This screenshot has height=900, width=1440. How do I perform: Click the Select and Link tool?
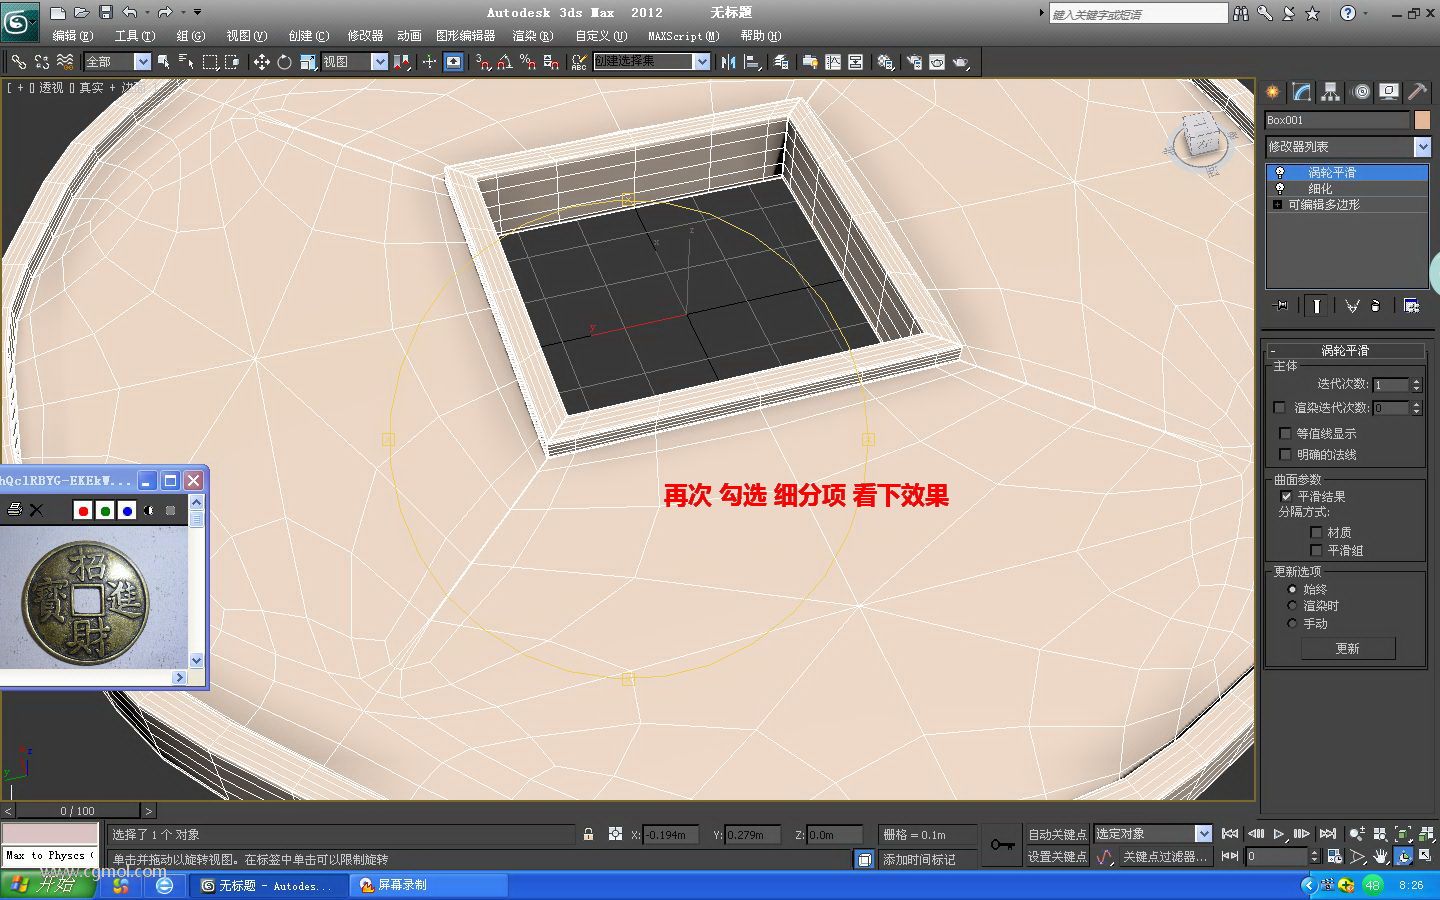click(x=18, y=62)
